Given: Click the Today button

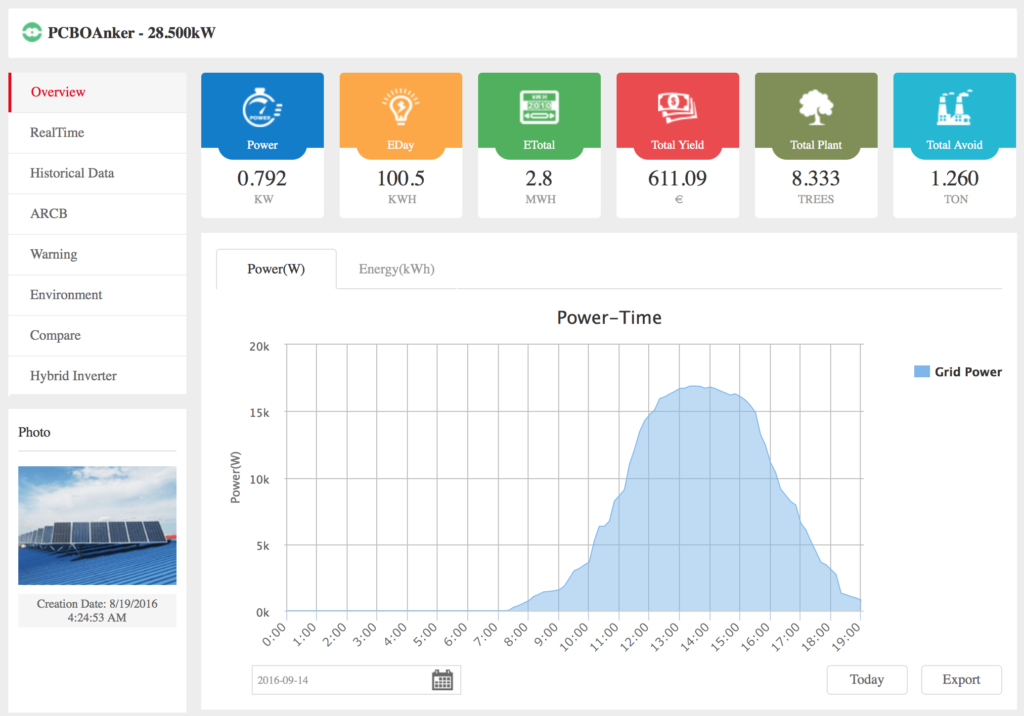Looking at the screenshot, I should coord(866,679).
